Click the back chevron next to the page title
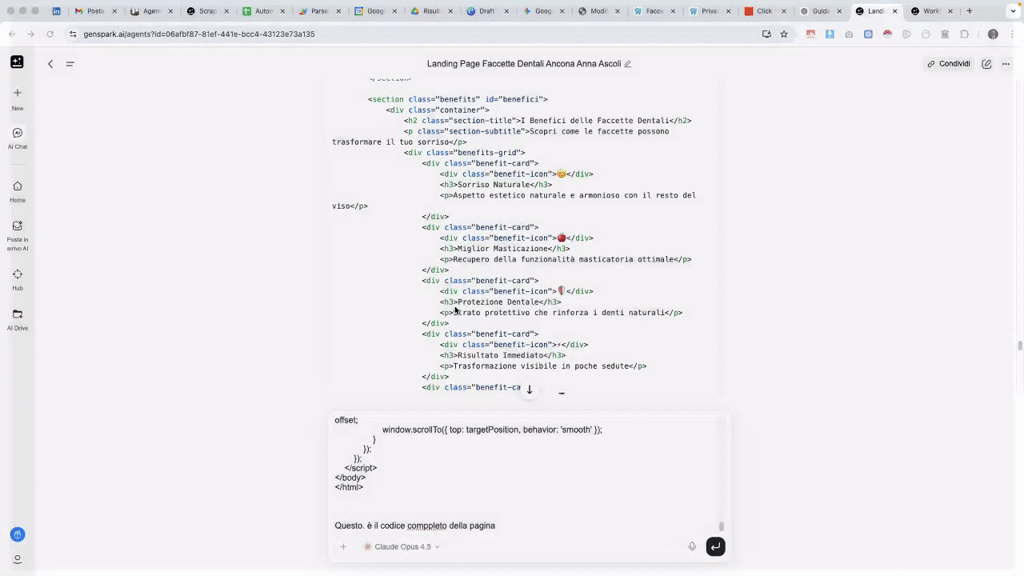Image resolution: width=1024 pixels, height=576 pixels. pyautogui.click(x=50, y=63)
